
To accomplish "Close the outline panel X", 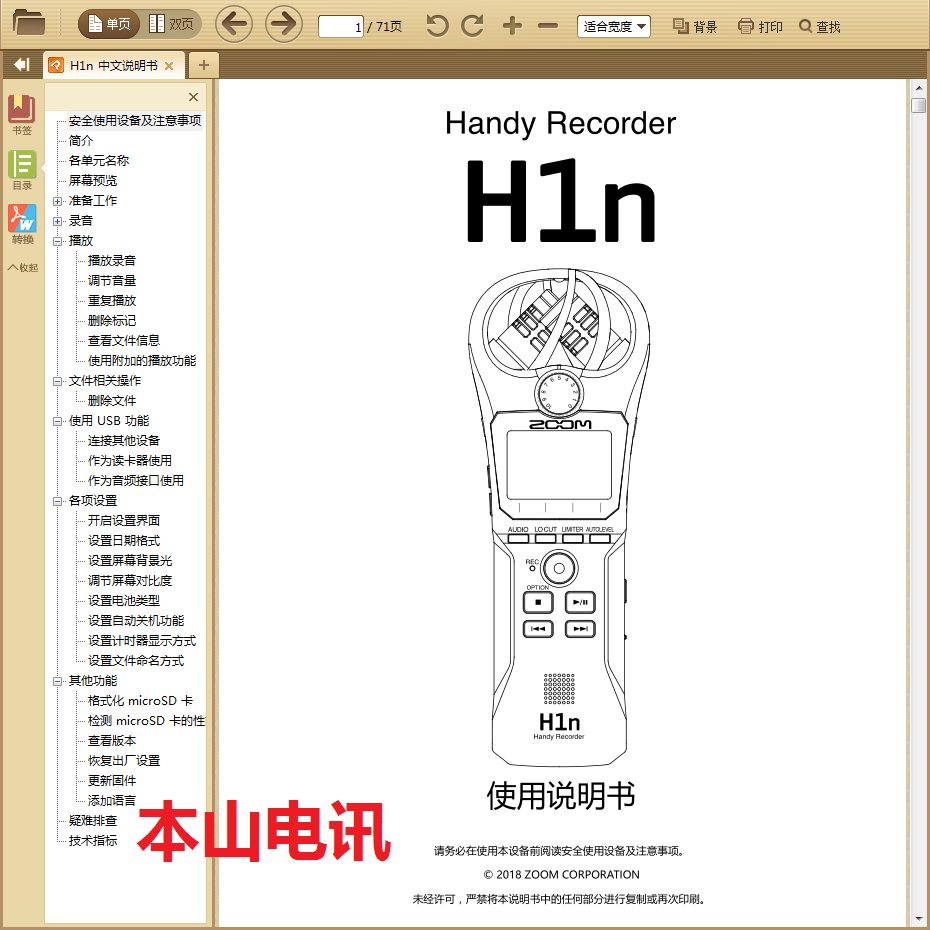I will 193,97.
